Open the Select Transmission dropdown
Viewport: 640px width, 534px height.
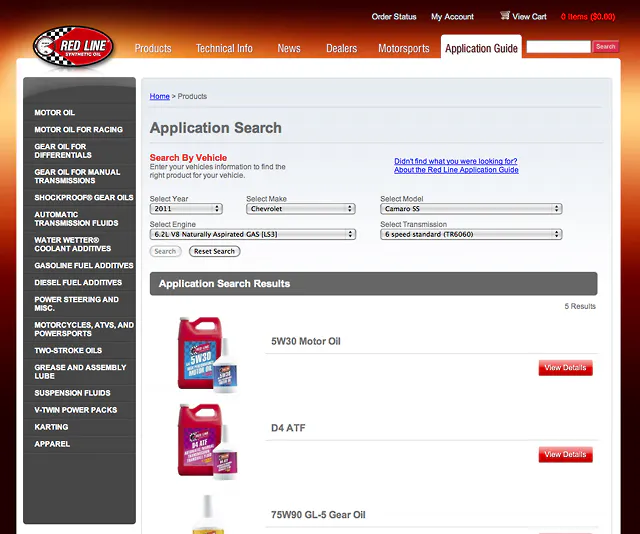(x=470, y=235)
